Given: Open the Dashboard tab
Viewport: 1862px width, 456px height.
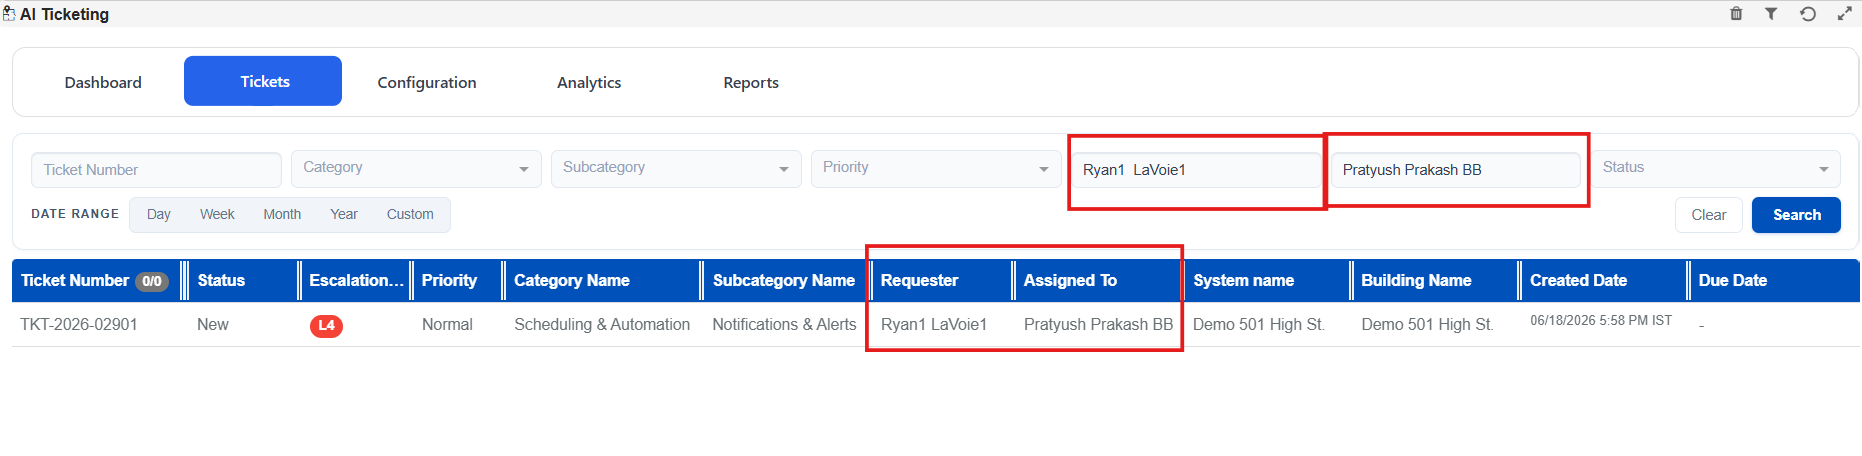Looking at the screenshot, I should (x=103, y=82).
